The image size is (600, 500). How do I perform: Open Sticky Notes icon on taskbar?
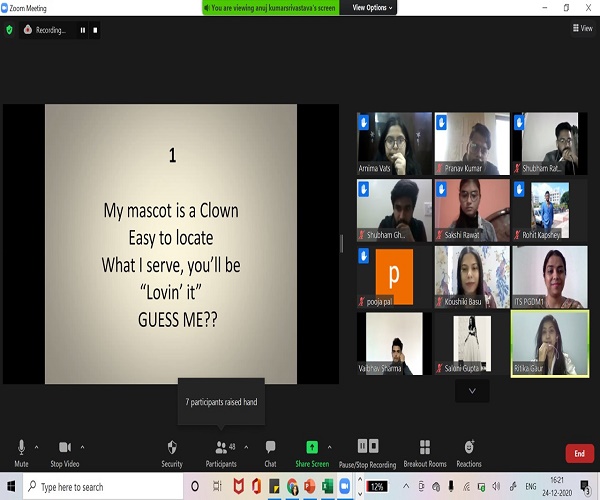274,487
